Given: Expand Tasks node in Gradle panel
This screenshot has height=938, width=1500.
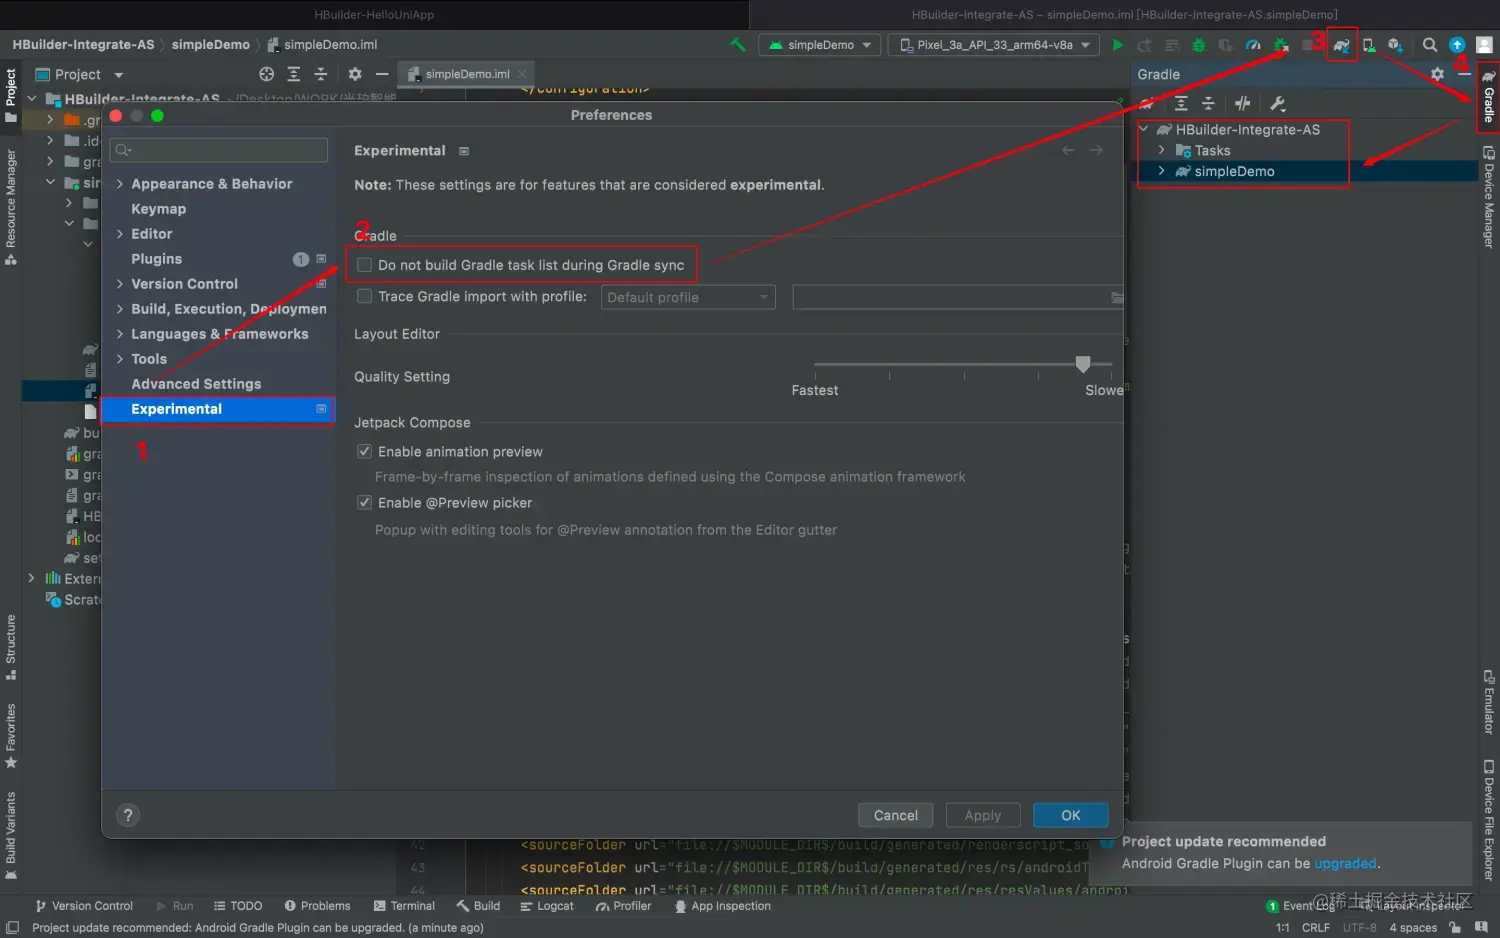Looking at the screenshot, I should point(1161,150).
